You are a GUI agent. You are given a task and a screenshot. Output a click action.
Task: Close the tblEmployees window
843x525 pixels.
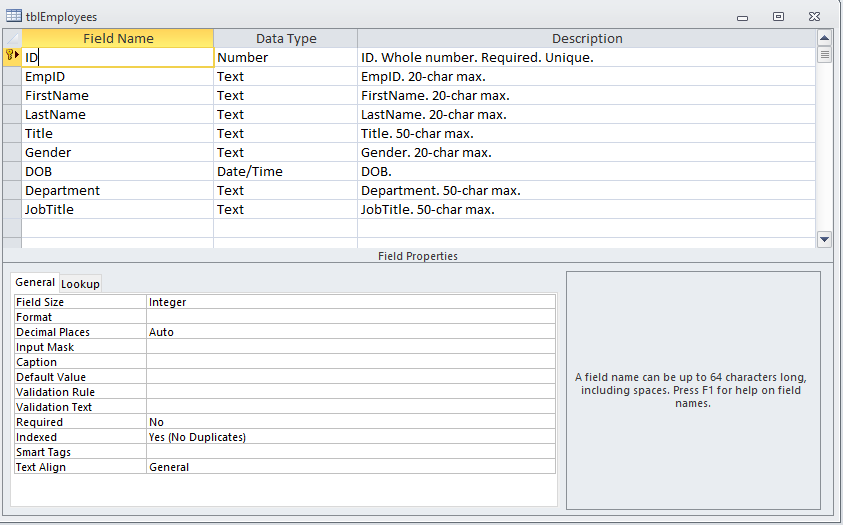click(x=815, y=17)
